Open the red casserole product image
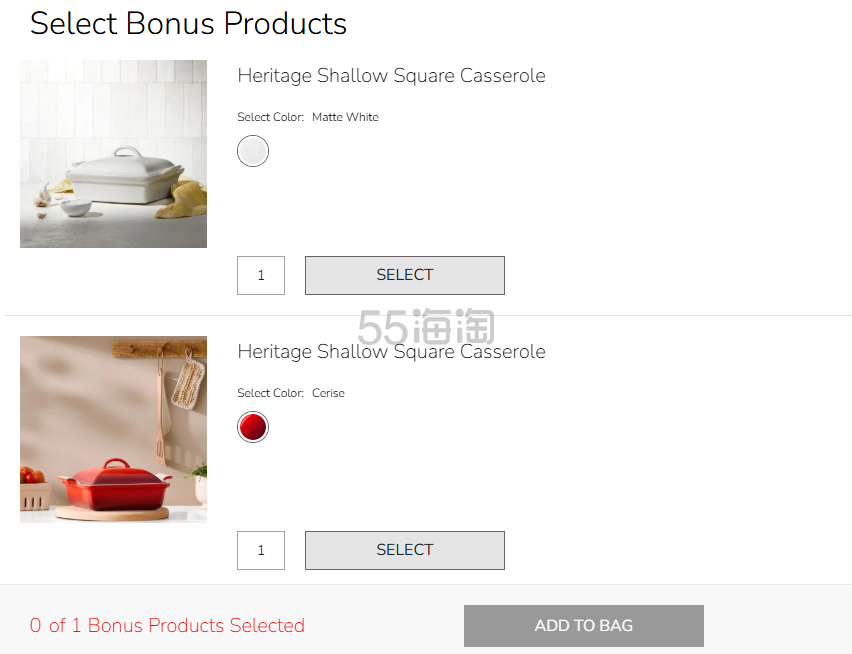The image size is (852, 654). pyautogui.click(x=113, y=429)
